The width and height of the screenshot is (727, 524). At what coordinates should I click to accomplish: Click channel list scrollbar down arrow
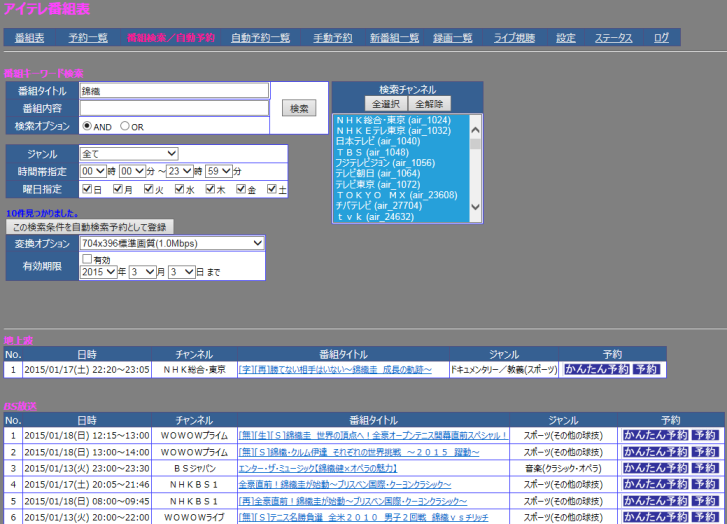click(x=475, y=207)
